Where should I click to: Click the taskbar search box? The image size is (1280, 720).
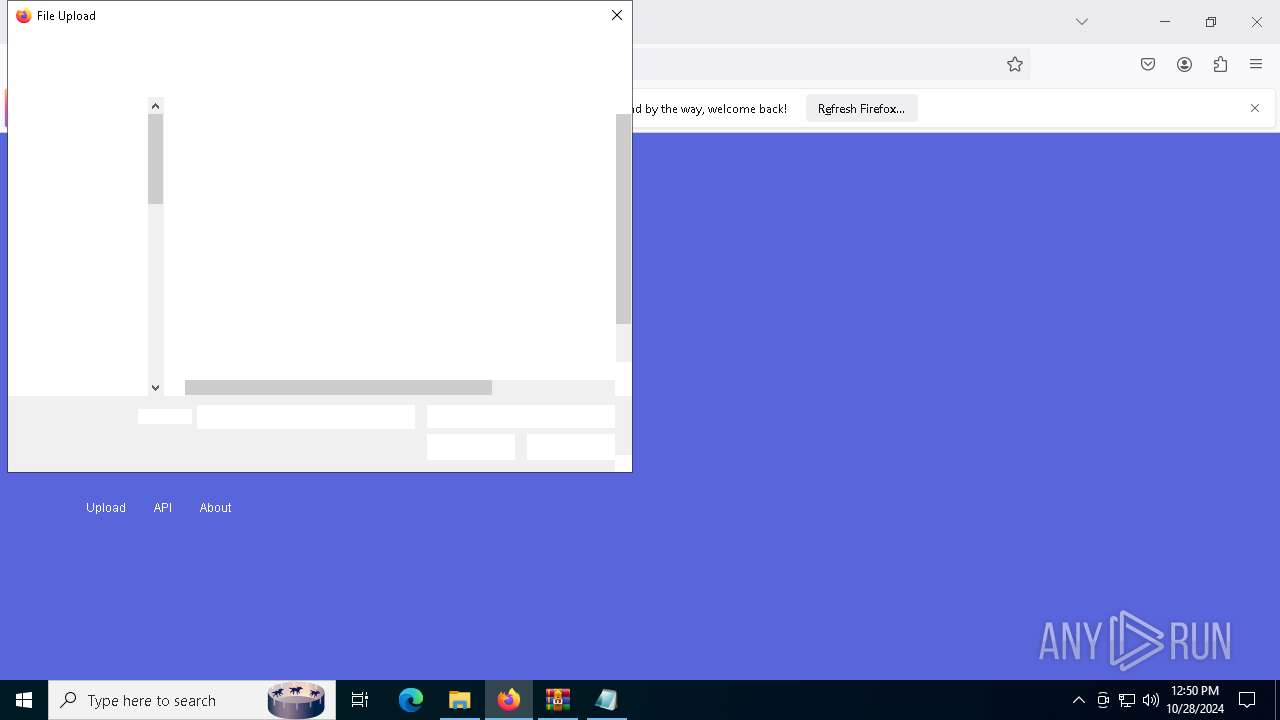192,700
